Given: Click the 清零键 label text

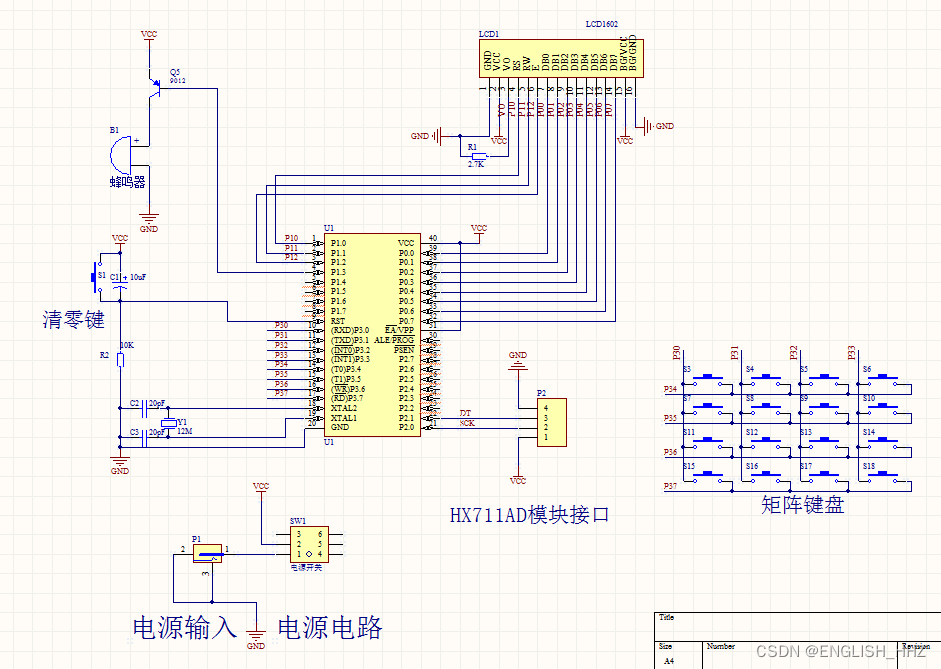Looking at the screenshot, I should click(74, 319).
